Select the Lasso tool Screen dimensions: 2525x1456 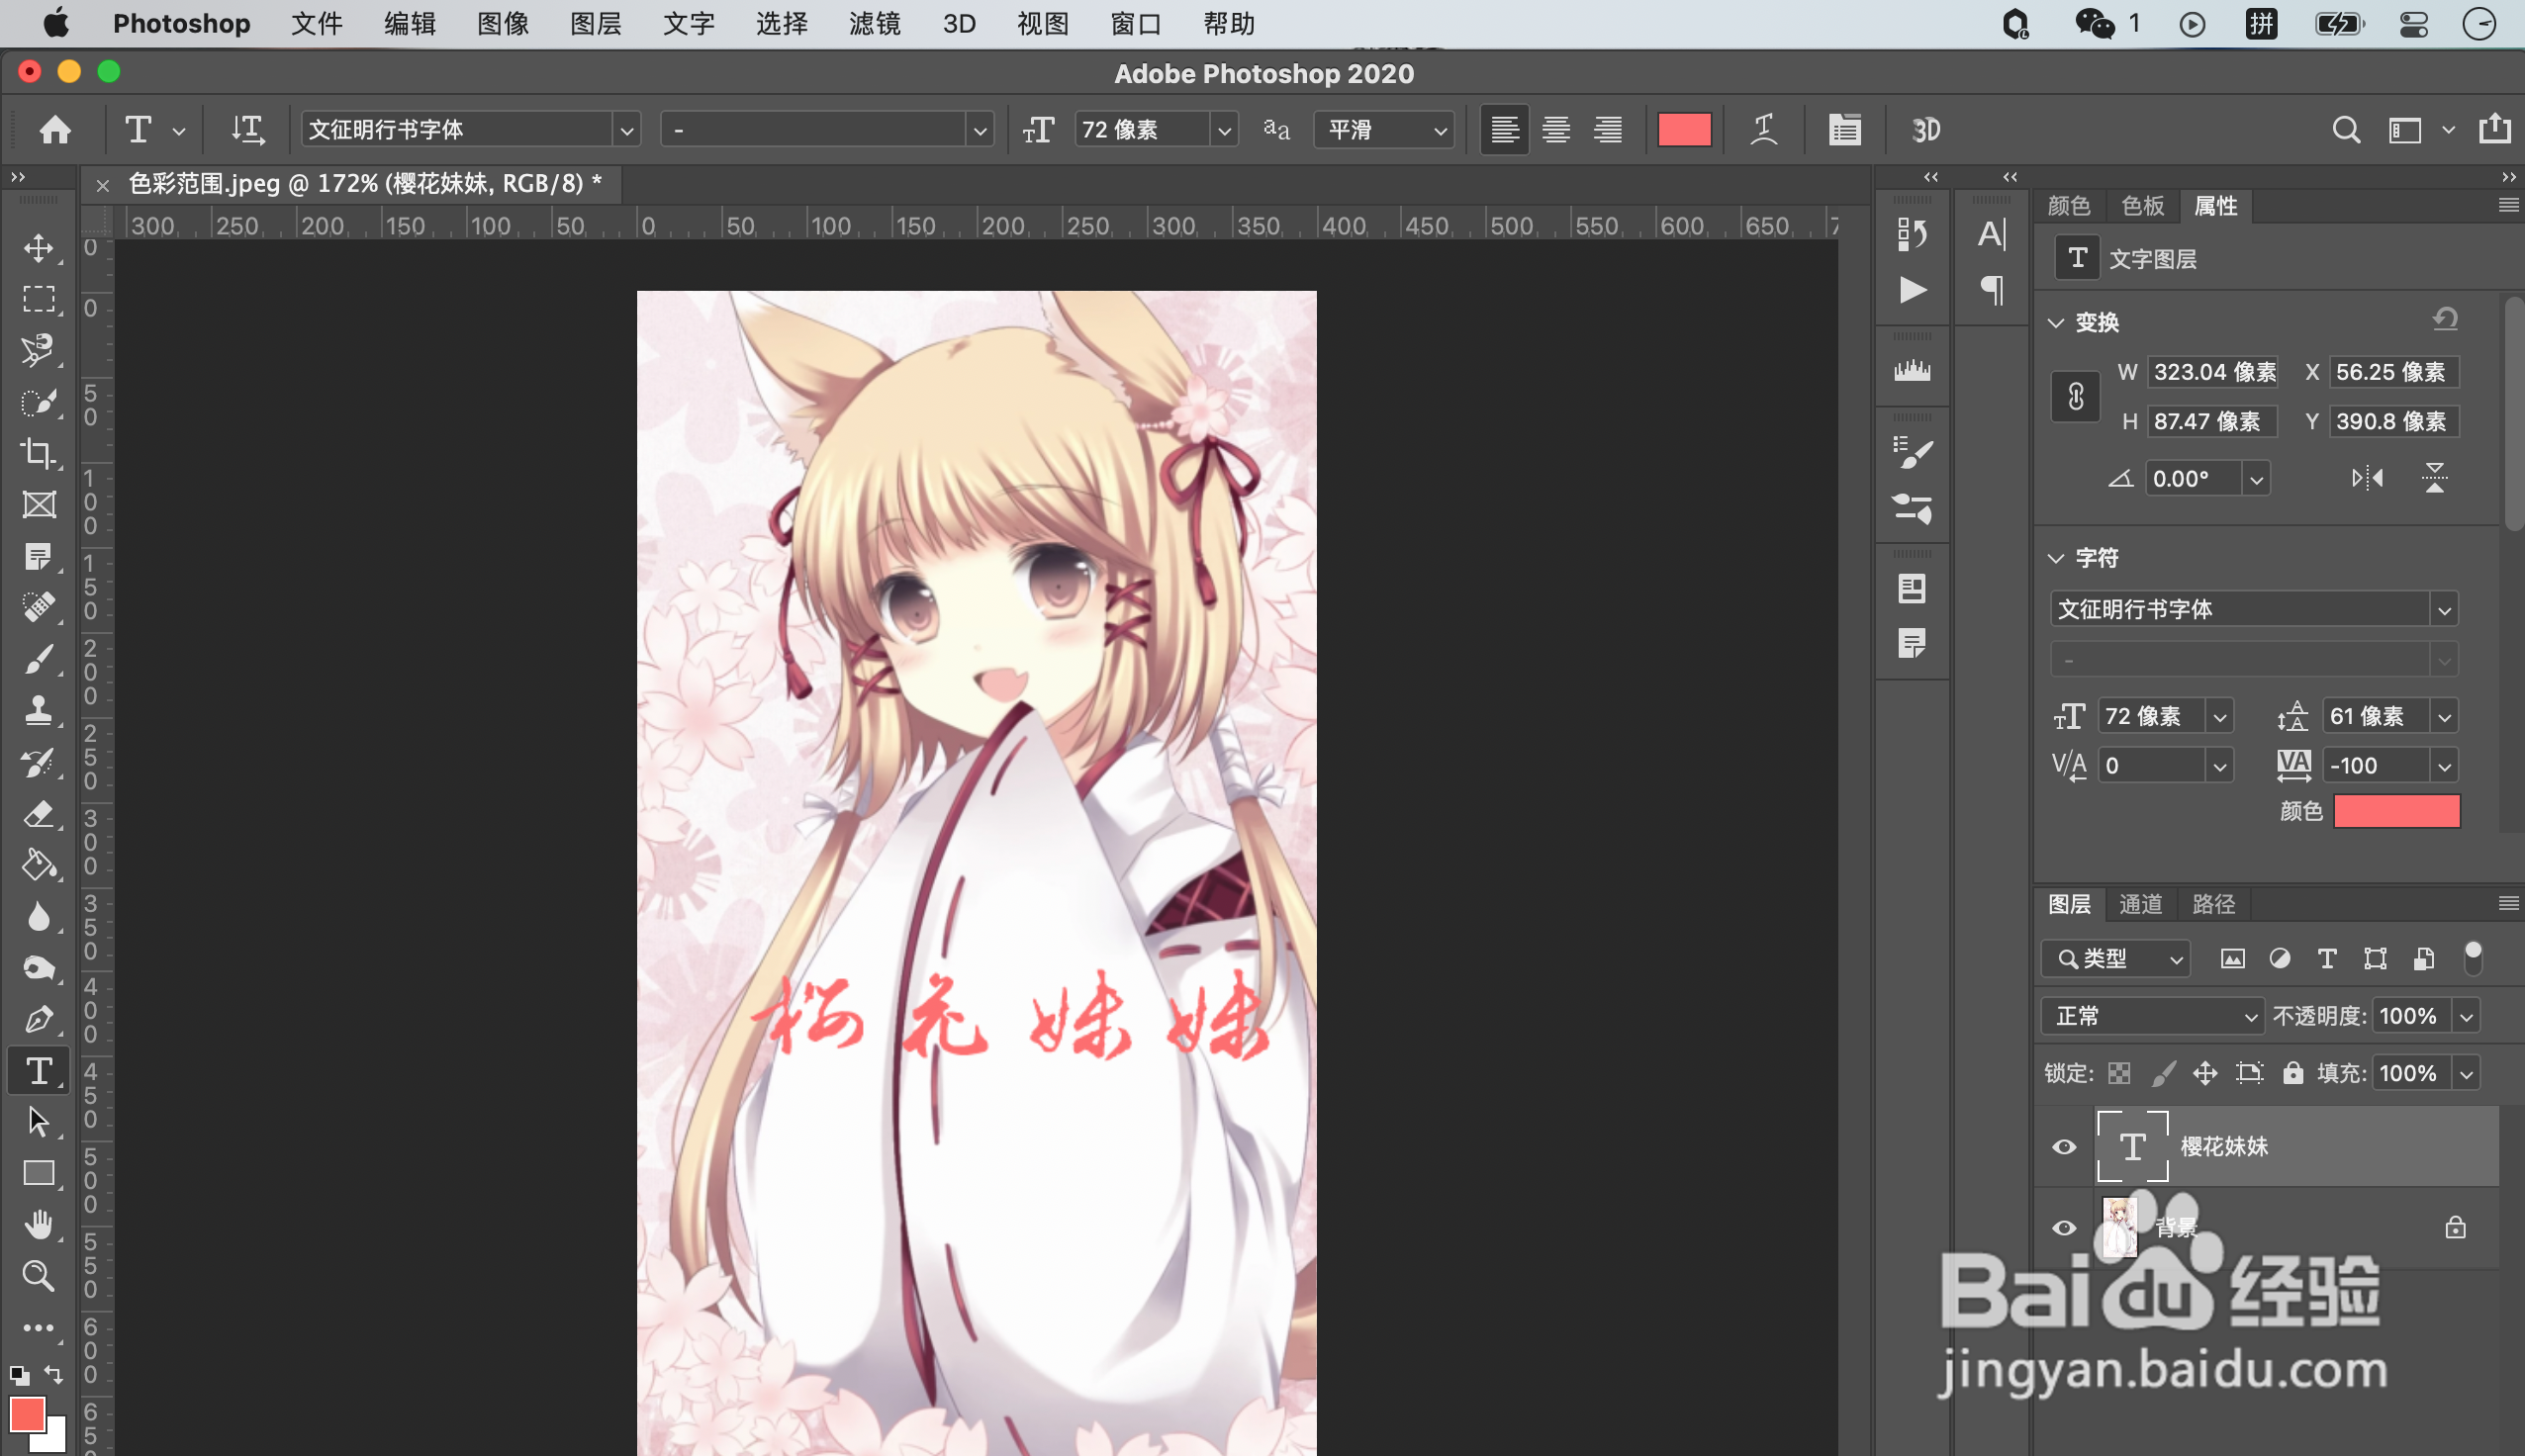click(x=39, y=350)
